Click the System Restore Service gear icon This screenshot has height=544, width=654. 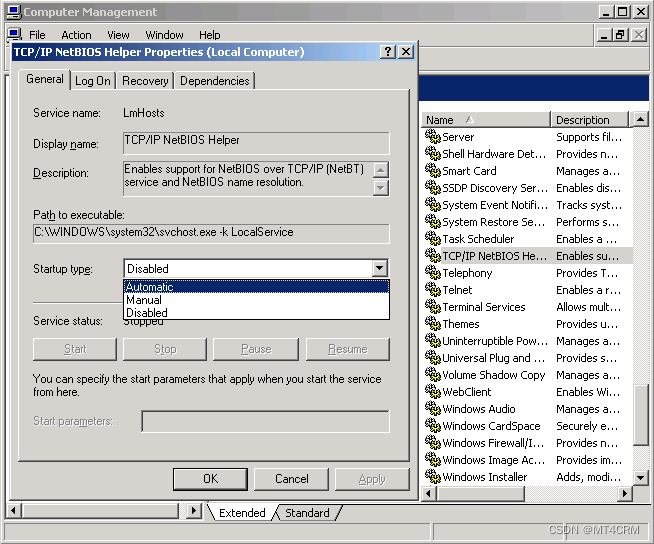point(433,222)
